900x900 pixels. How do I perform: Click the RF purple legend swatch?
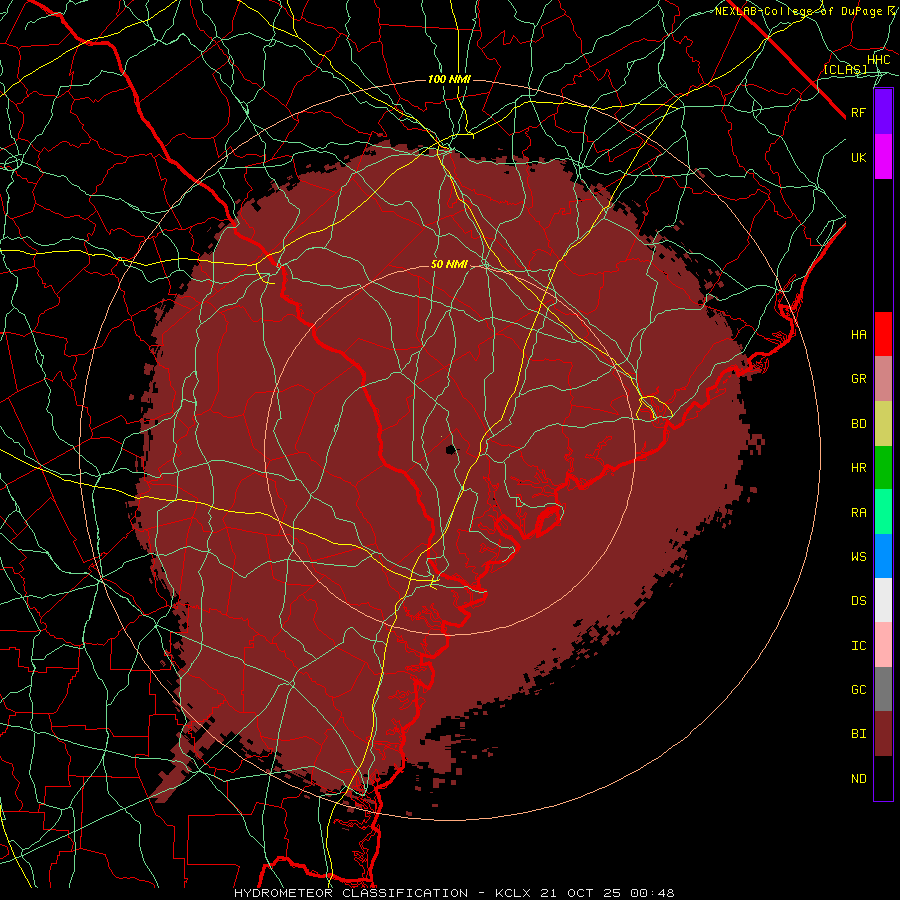tap(883, 112)
